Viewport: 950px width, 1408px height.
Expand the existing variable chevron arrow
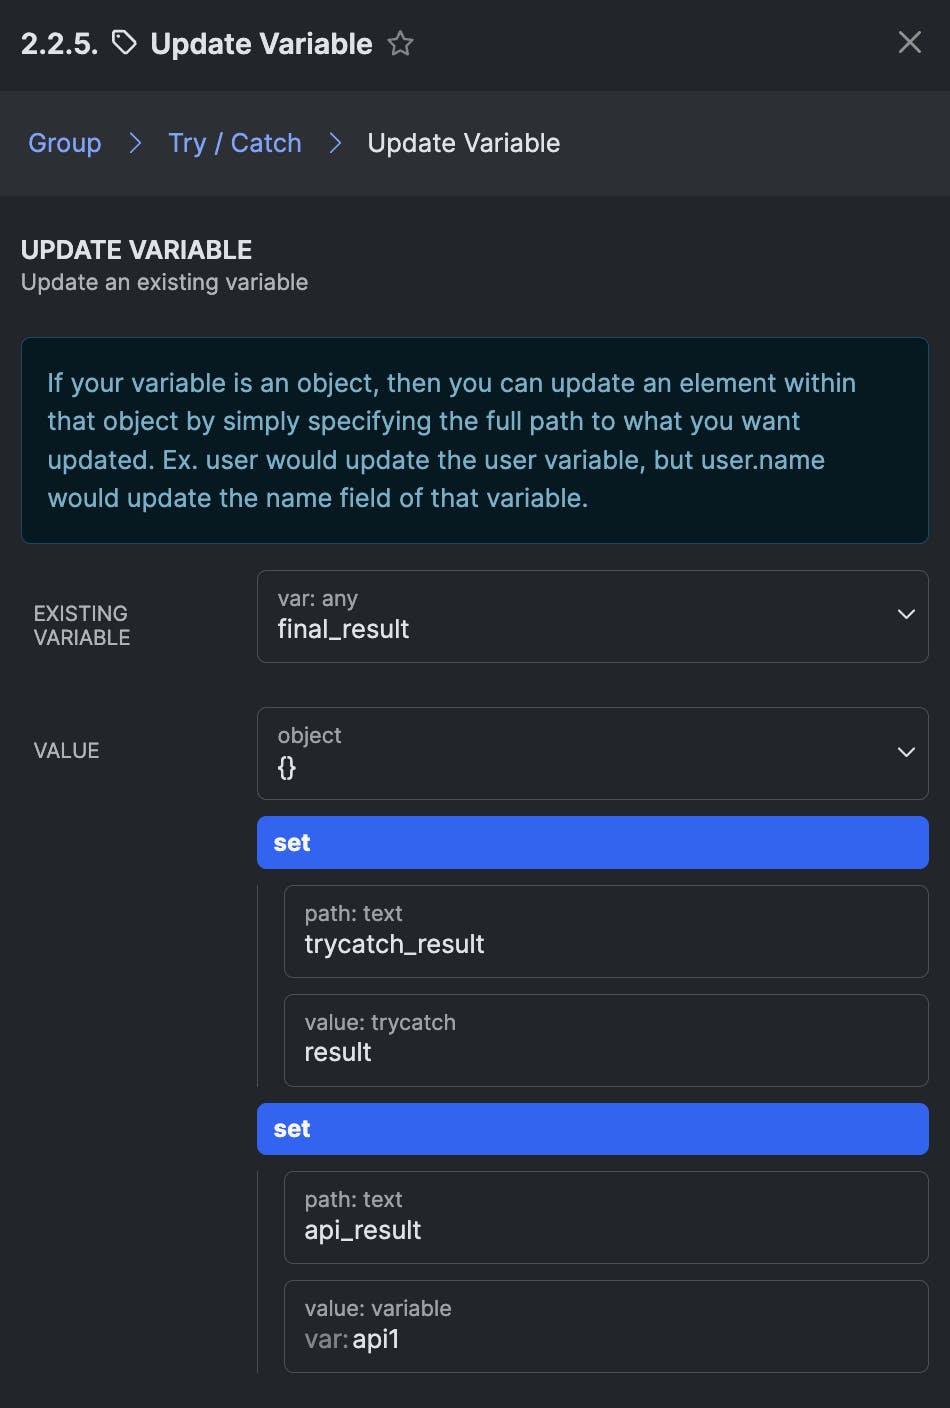[906, 614]
